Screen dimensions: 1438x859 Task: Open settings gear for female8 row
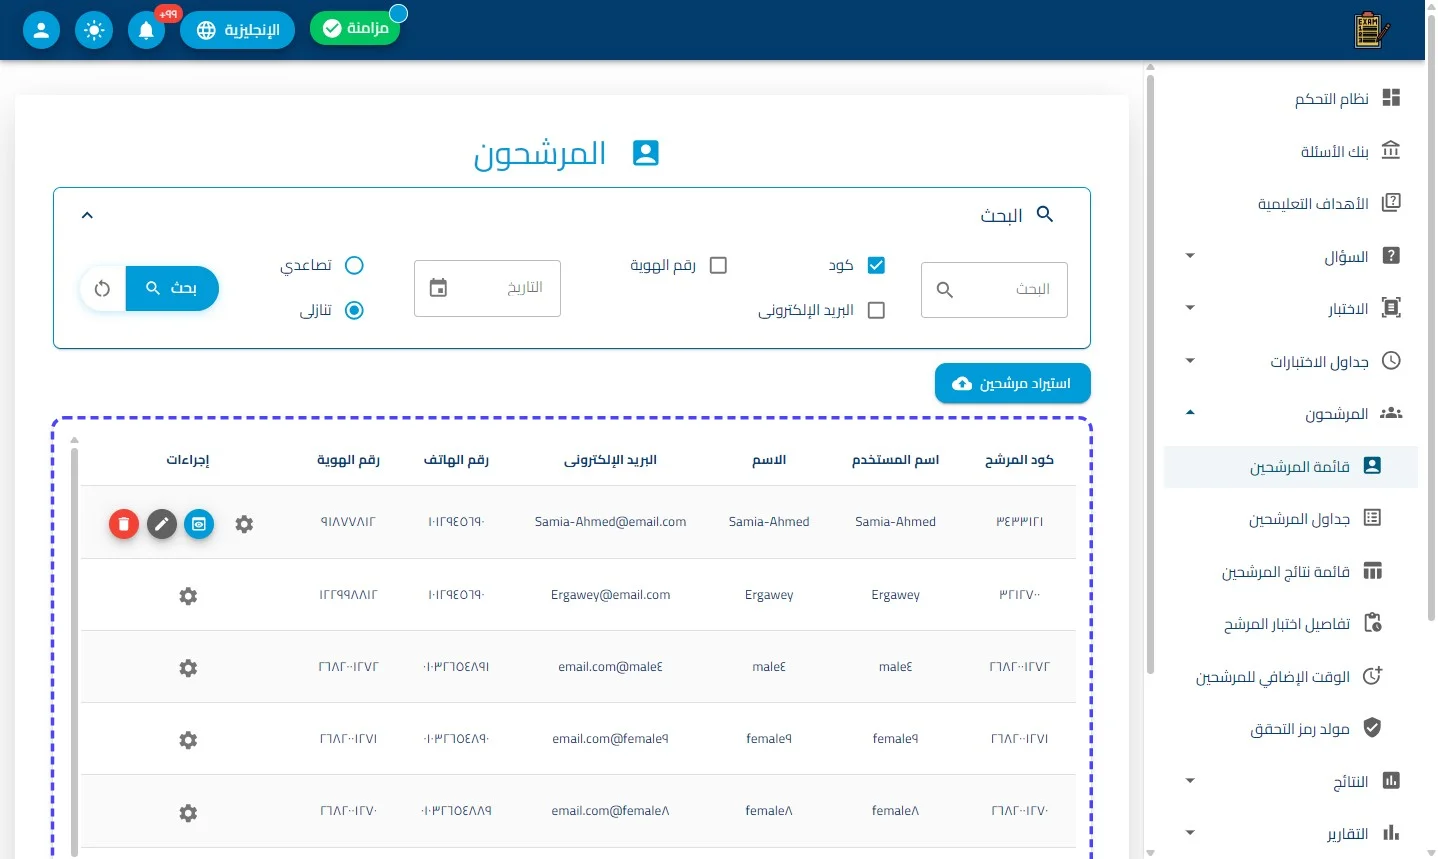pos(188,813)
